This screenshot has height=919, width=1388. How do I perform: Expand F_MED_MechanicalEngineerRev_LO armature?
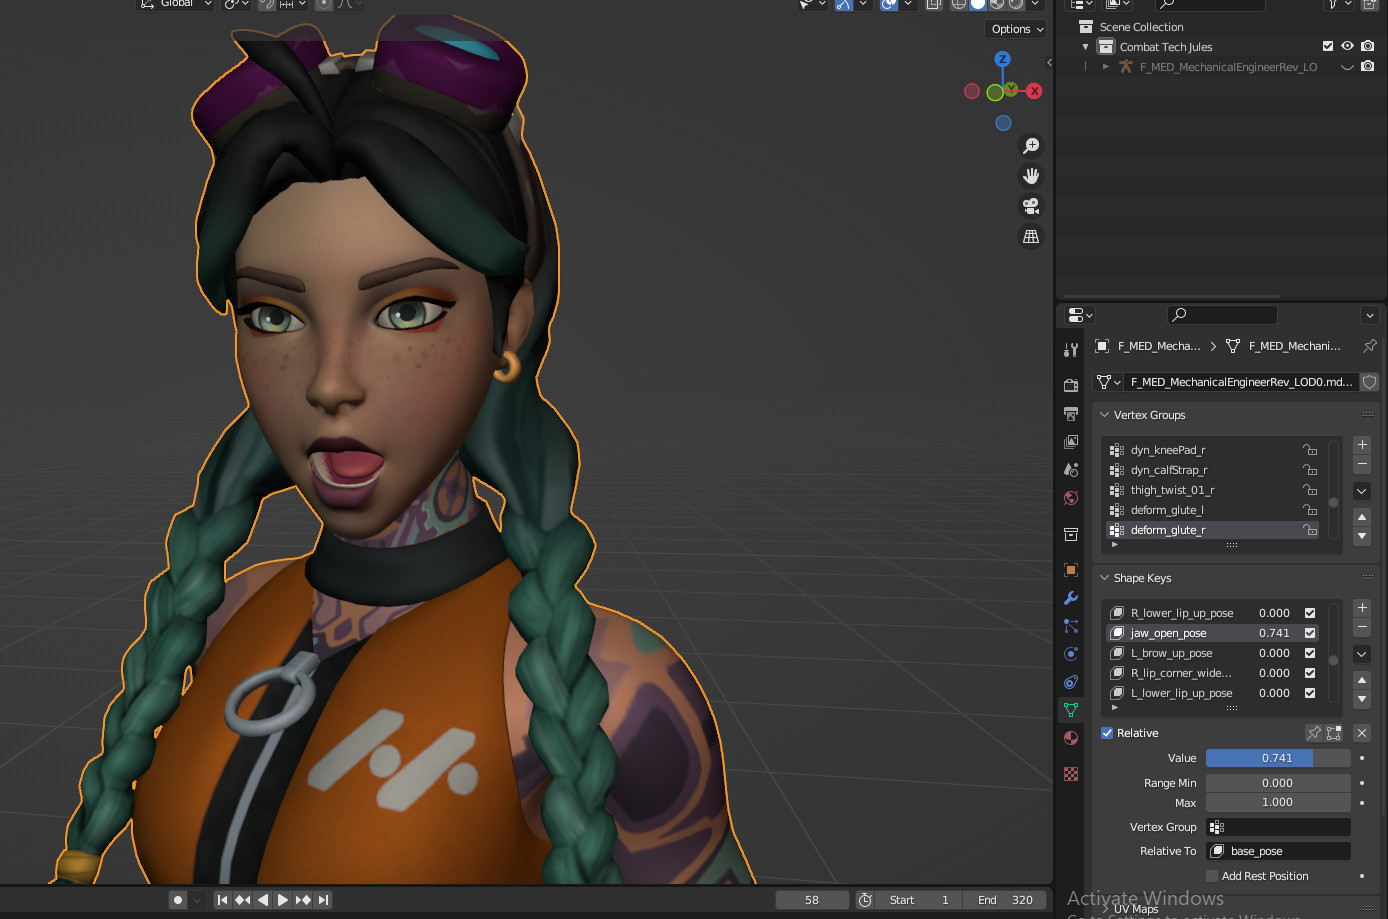click(1106, 67)
